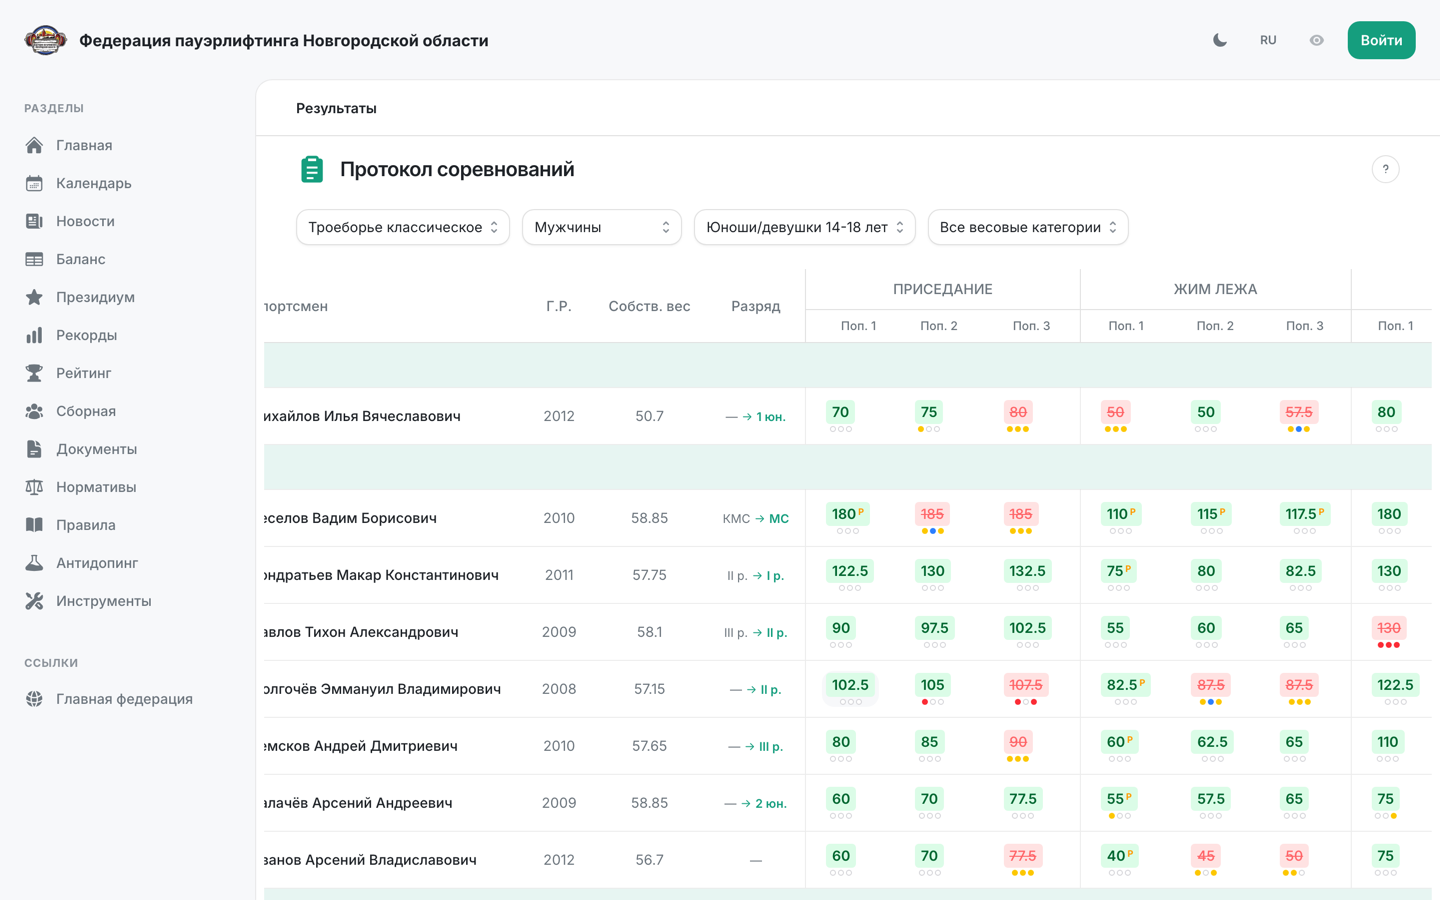Screen dimensions: 1440x900
Task: Select the Рейтинг trophy icon
Action: (x=34, y=373)
